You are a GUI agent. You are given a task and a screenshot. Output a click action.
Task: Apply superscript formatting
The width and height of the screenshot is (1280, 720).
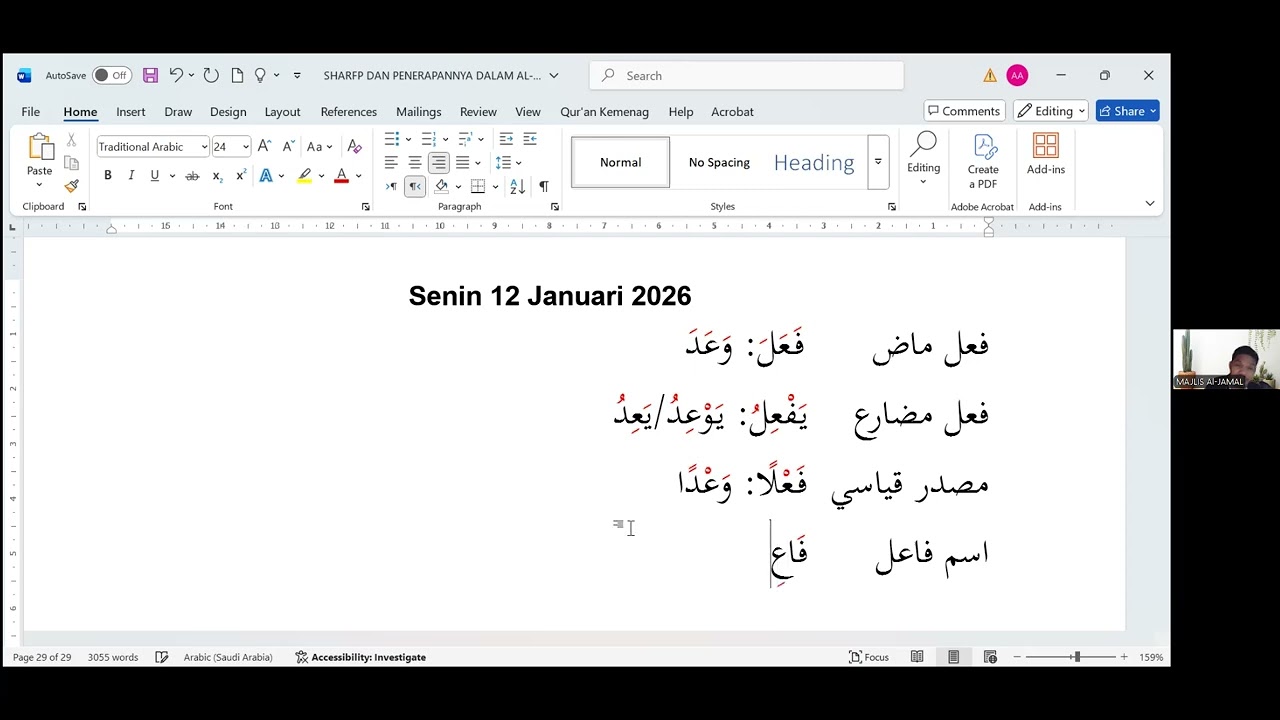pyautogui.click(x=241, y=176)
